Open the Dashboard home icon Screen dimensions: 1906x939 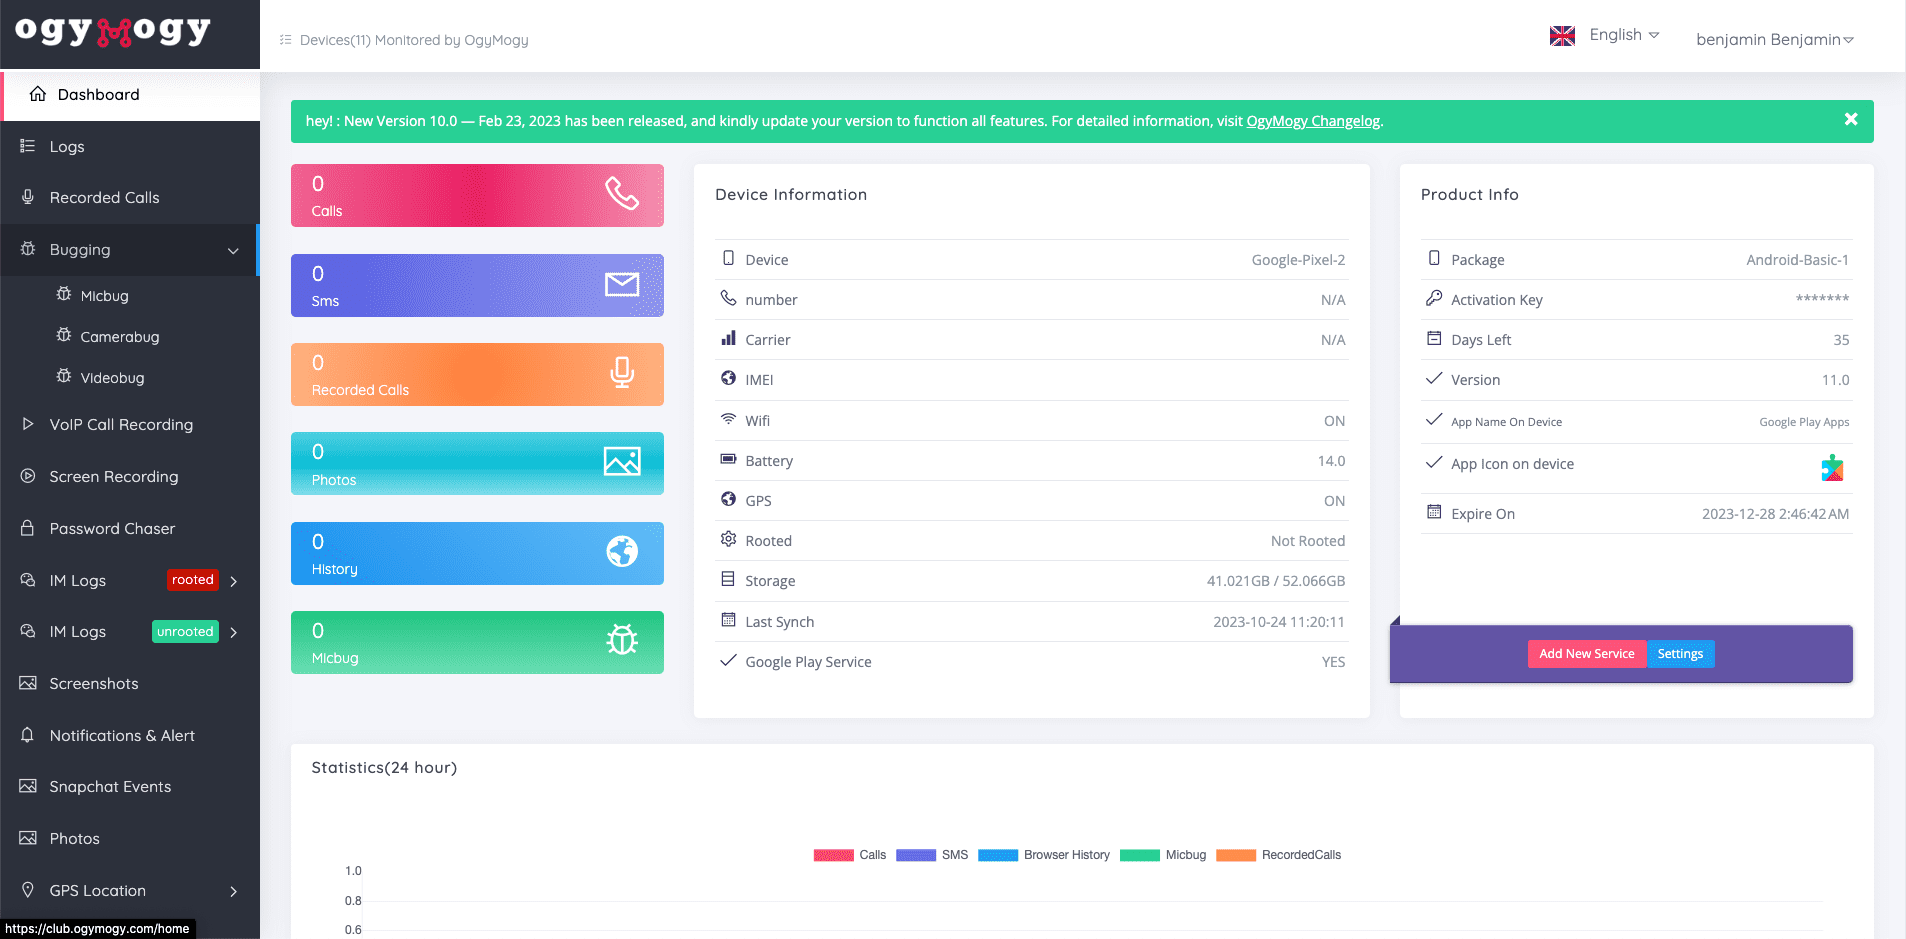pos(38,94)
